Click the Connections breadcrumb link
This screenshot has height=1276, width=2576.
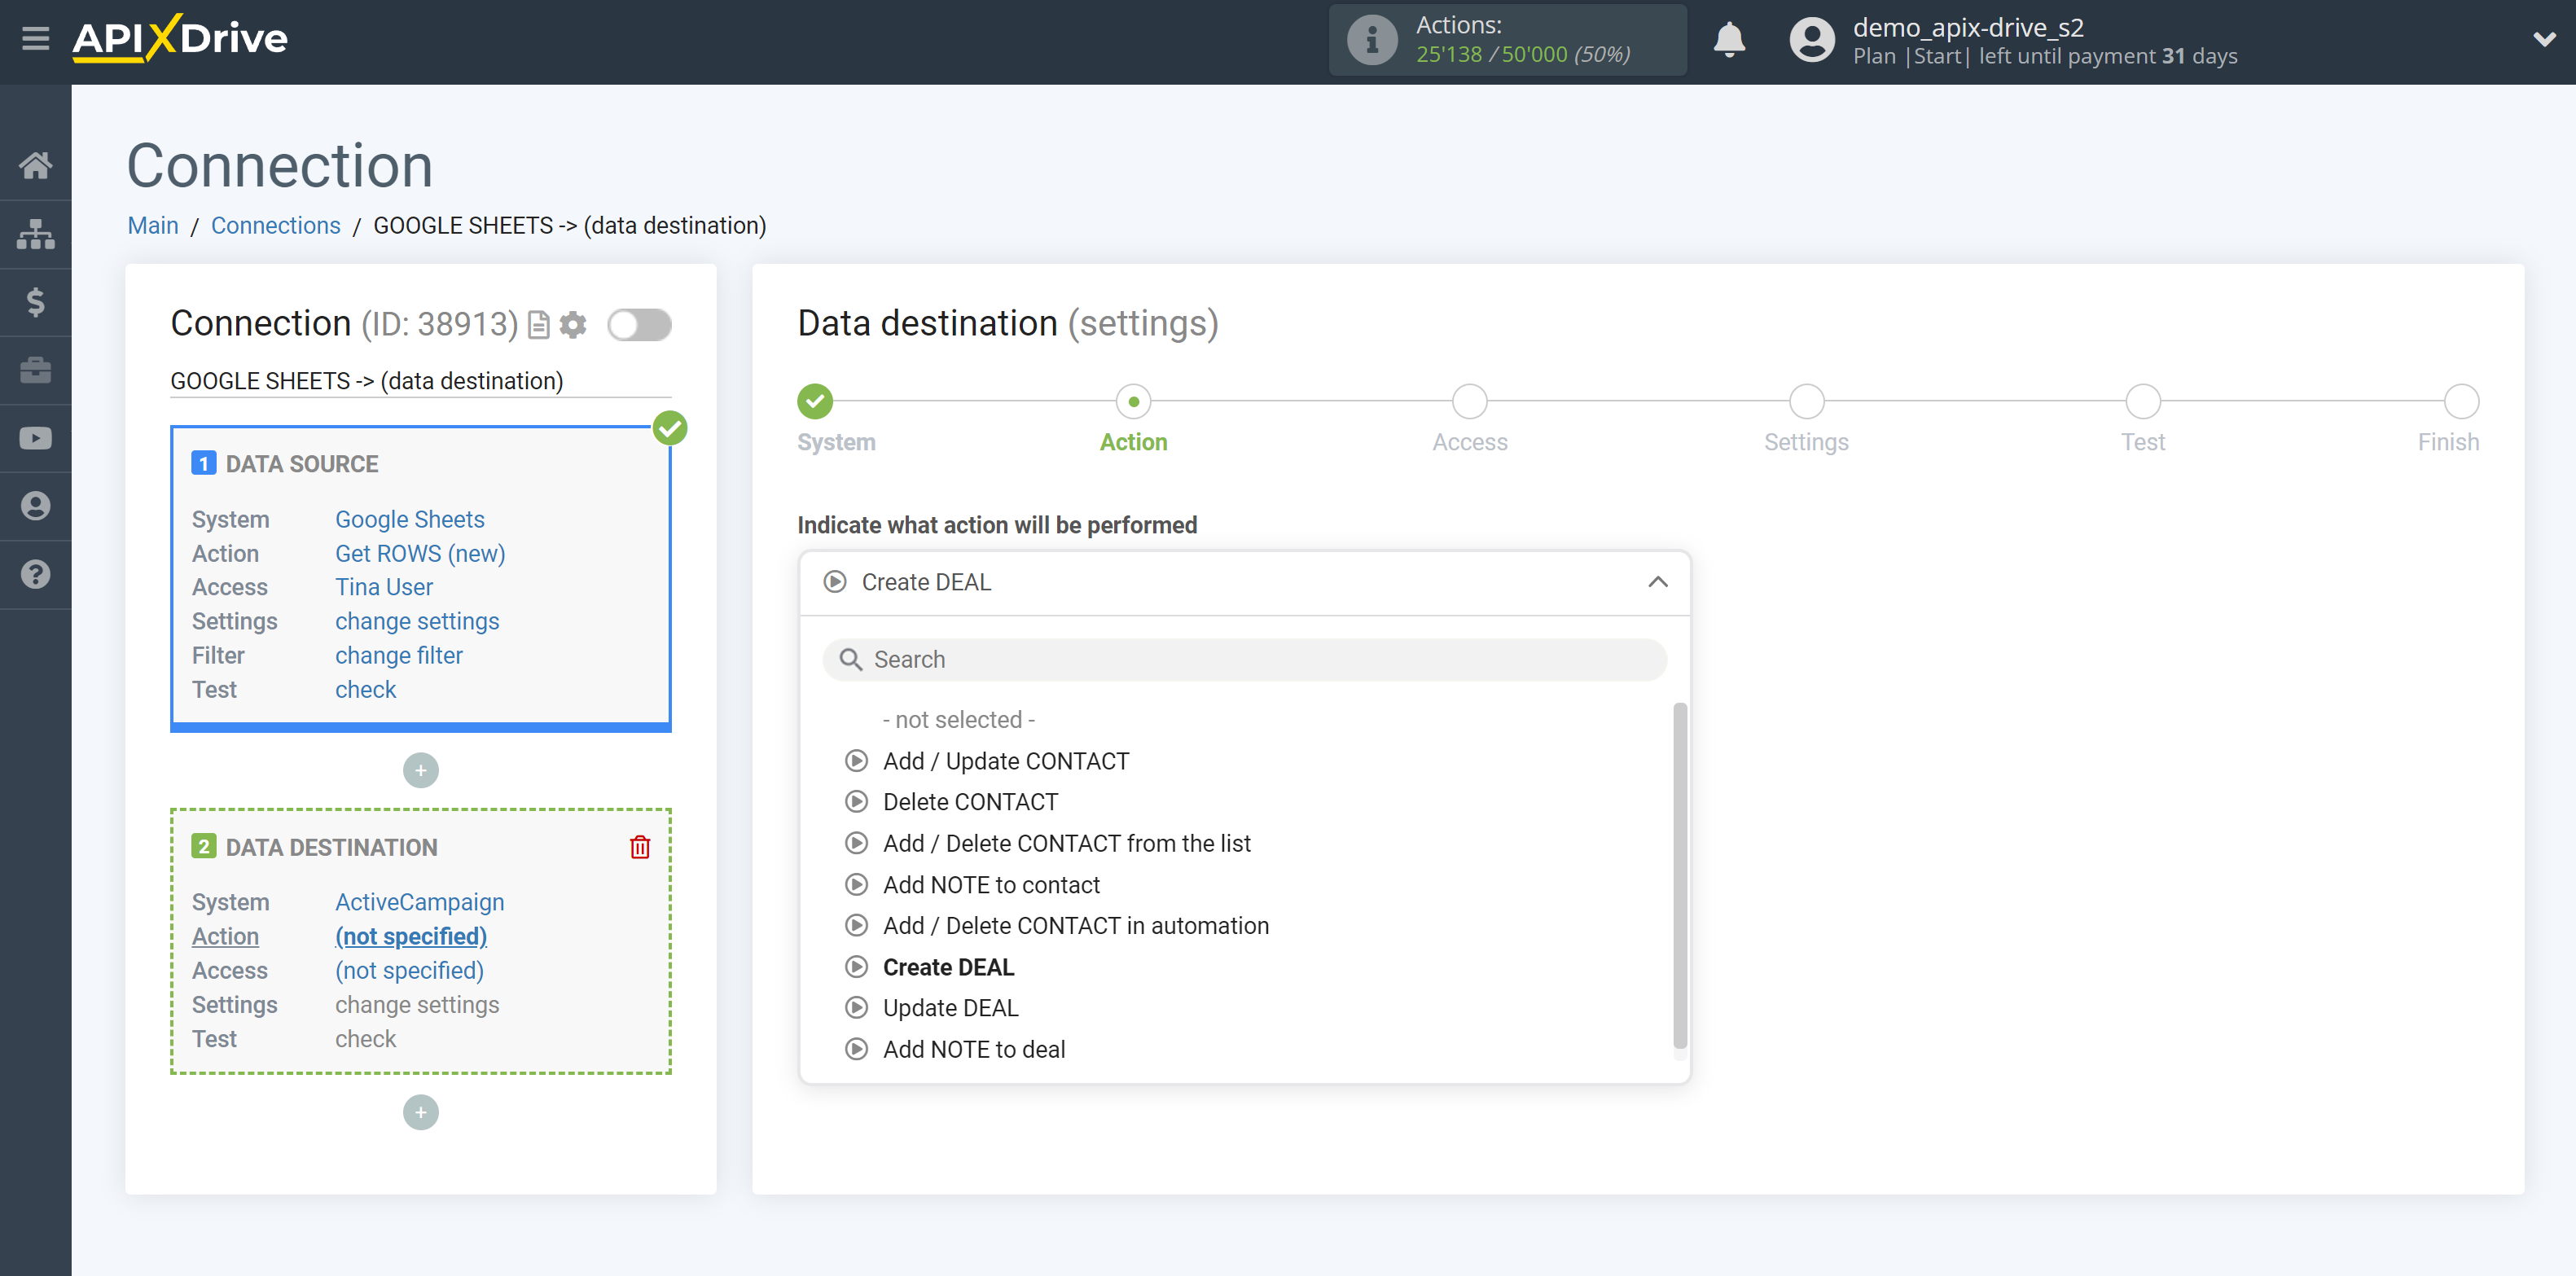(276, 226)
